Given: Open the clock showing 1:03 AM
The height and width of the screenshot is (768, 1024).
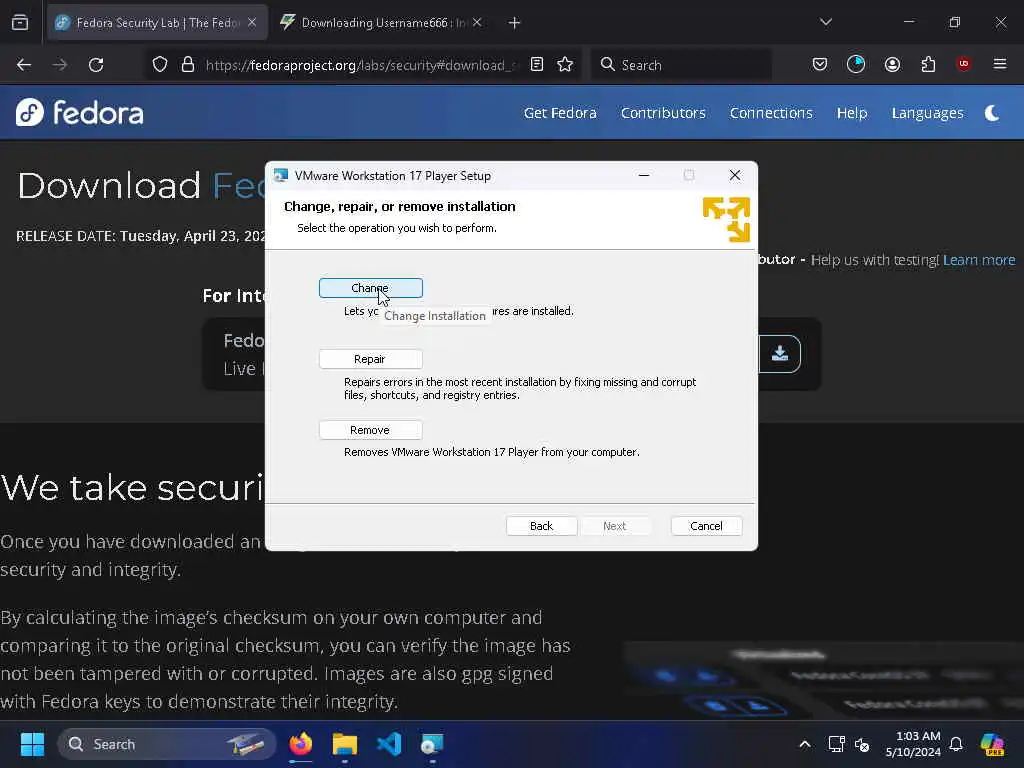Looking at the screenshot, I should (x=913, y=744).
